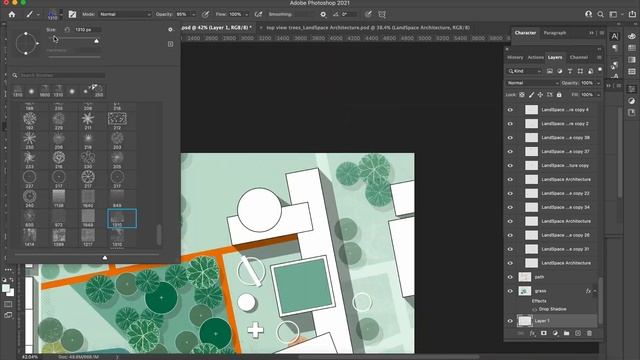This screenshot has height=360, width=640.
Task: Lock transparent pixels icon
Action: tap(522, 95)
